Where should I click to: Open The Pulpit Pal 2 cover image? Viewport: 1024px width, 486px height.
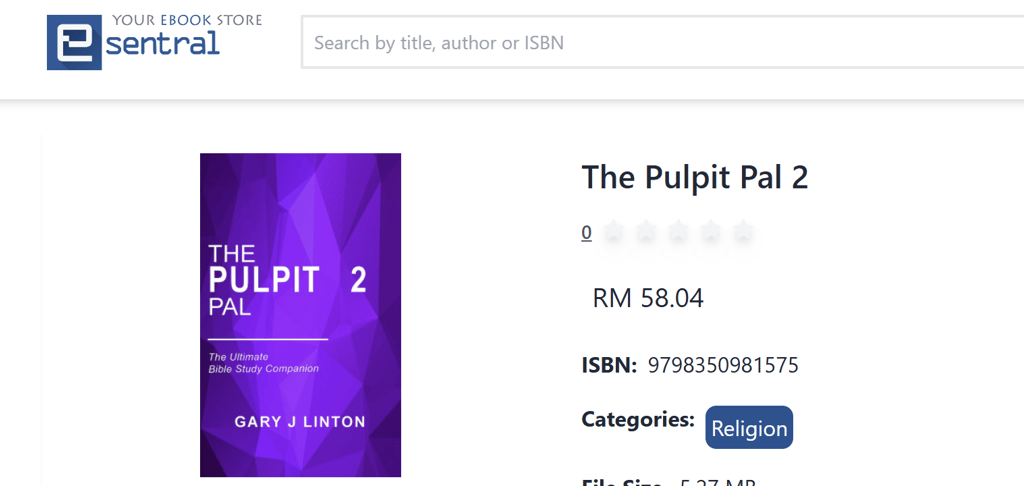300,314
